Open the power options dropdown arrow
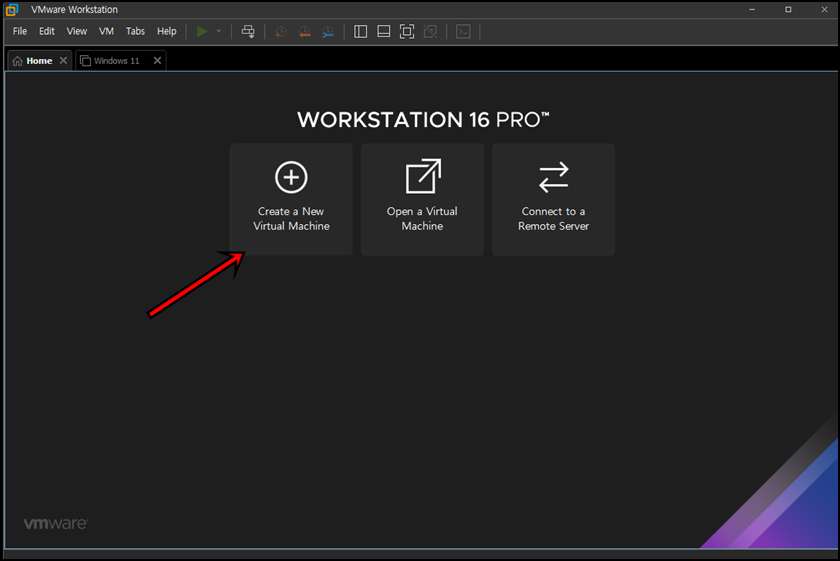This screenshot has width=840, height=561. (x=219, y=32)
